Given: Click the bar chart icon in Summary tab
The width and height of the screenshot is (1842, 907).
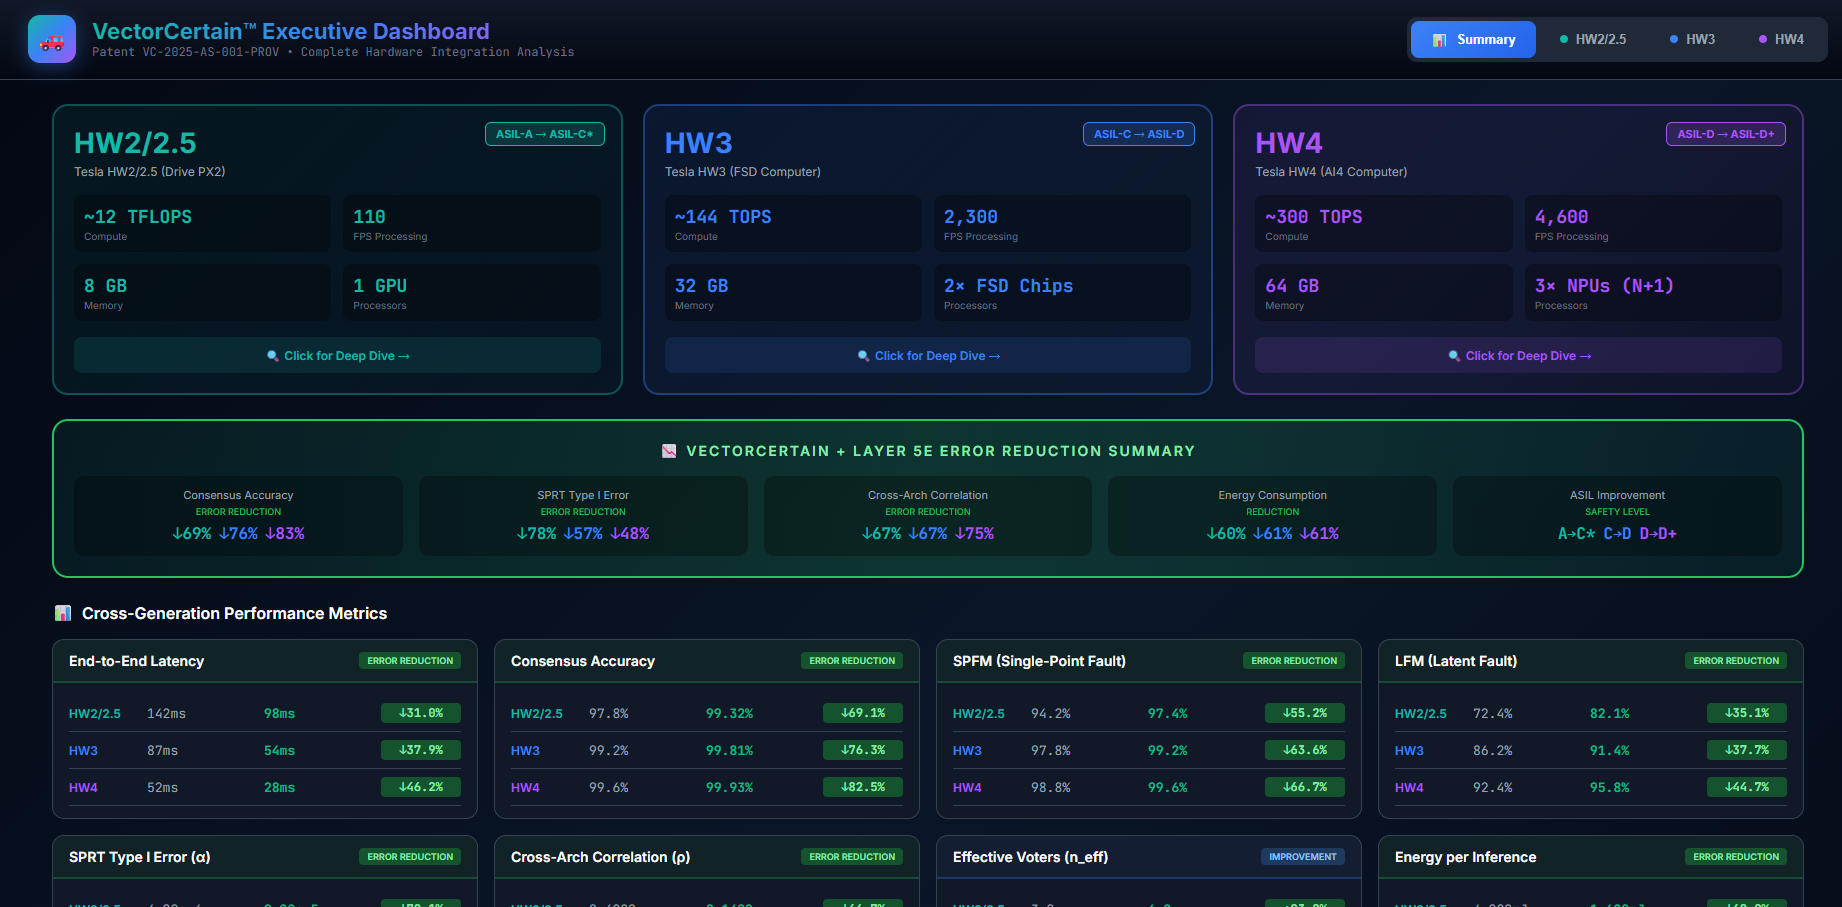Looking at the screenshot, I should 1439,40.
